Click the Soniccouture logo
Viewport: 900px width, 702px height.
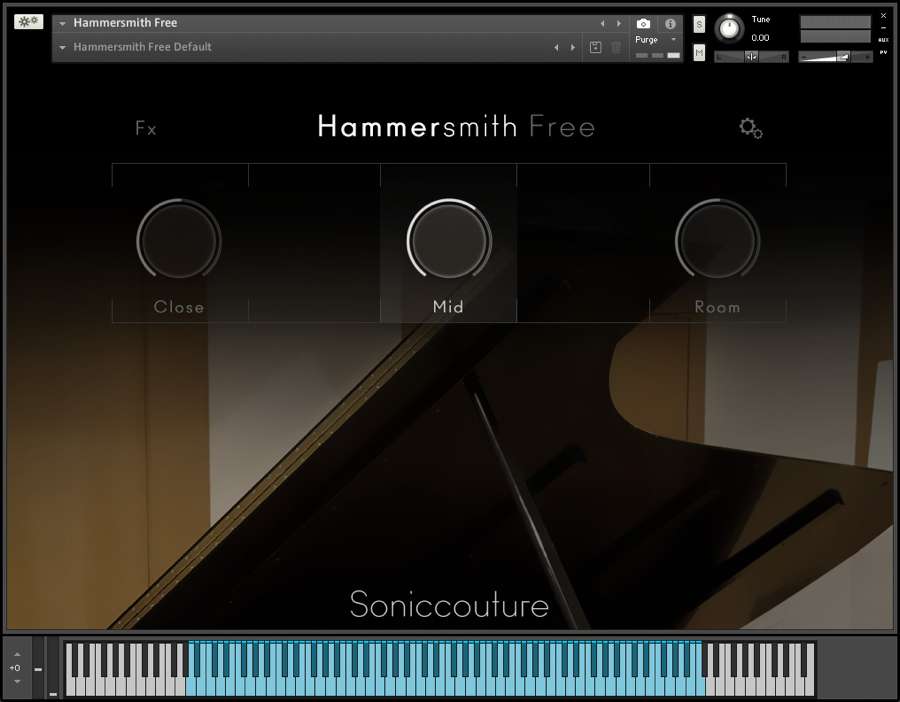(x=449, y=604)
